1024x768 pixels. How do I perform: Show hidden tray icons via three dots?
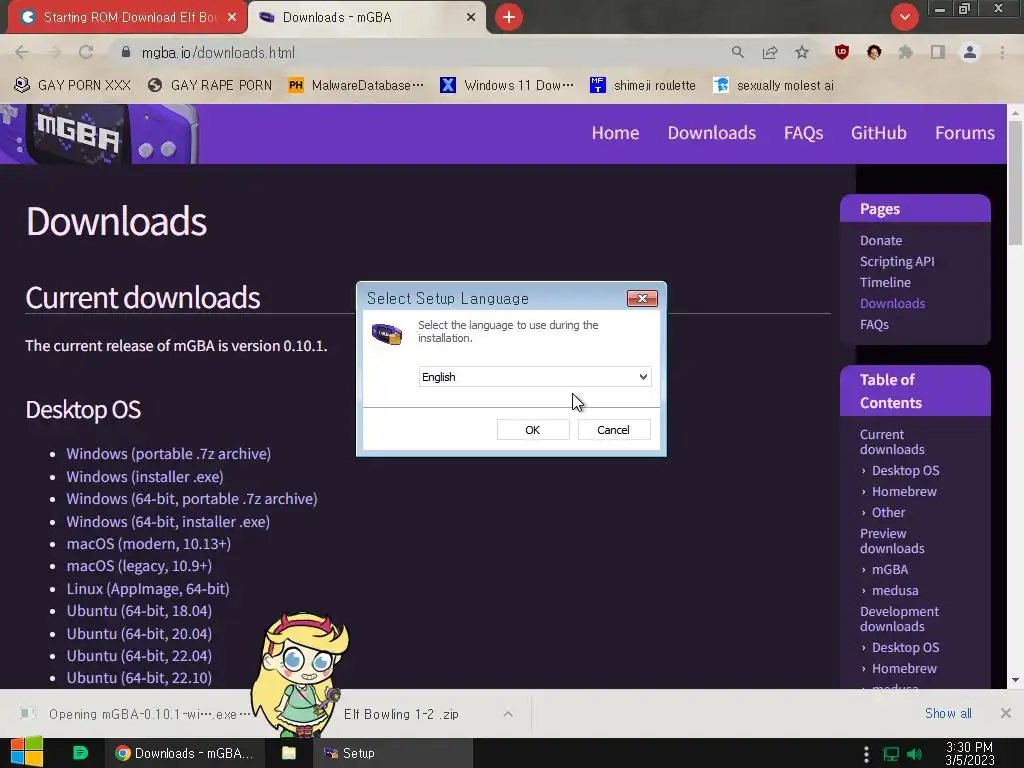[x=866, y=754]
